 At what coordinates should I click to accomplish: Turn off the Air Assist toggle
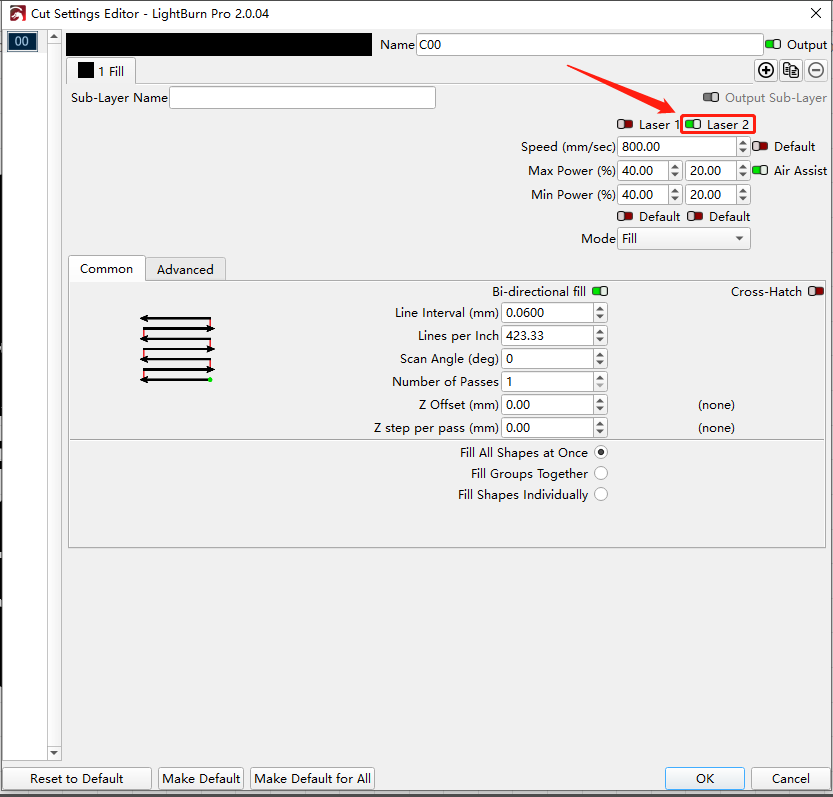tap(760, 171)
